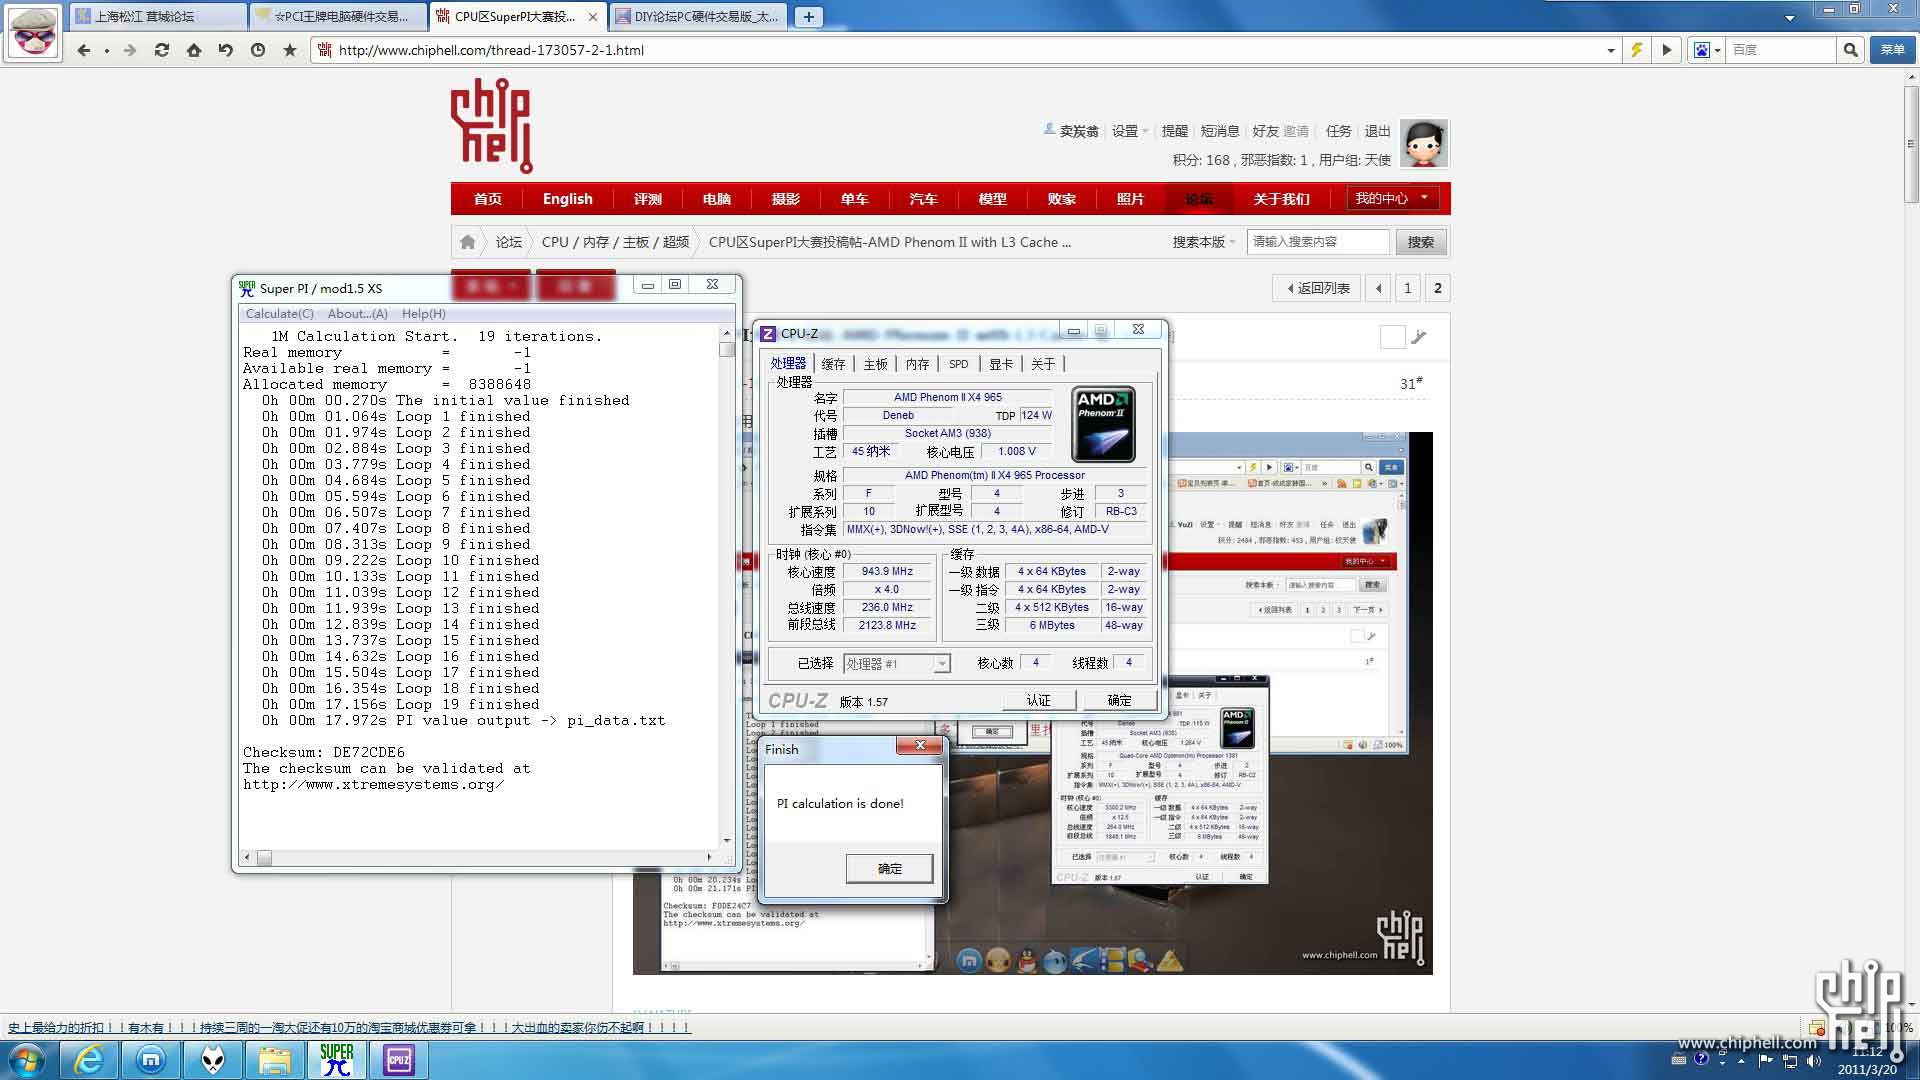Click 短消息 link in user bar
1920x1080 pixels.
click(1219, 131)
